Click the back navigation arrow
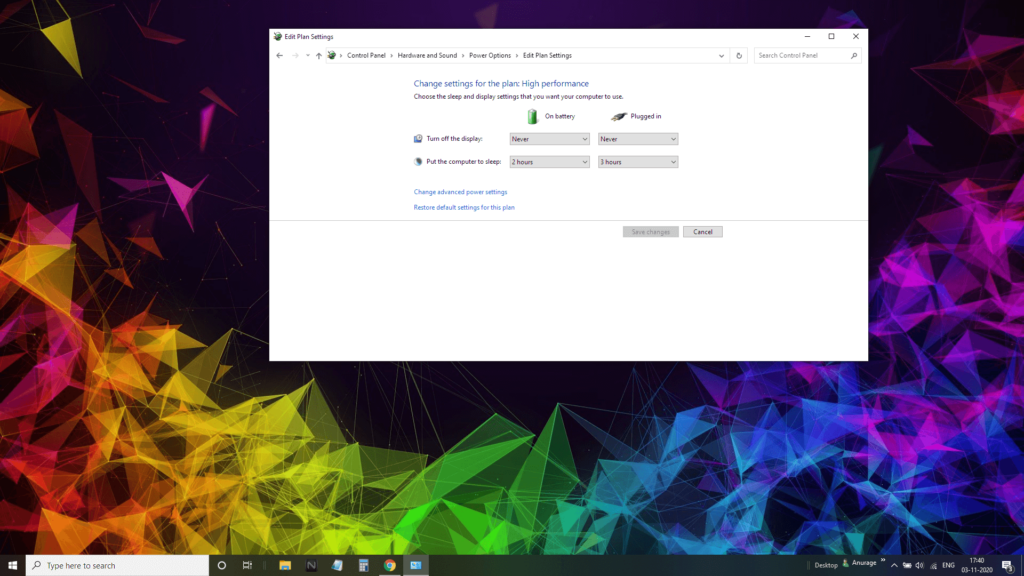The height and width of the screenshot is (576, 1024). click(280, 55)
